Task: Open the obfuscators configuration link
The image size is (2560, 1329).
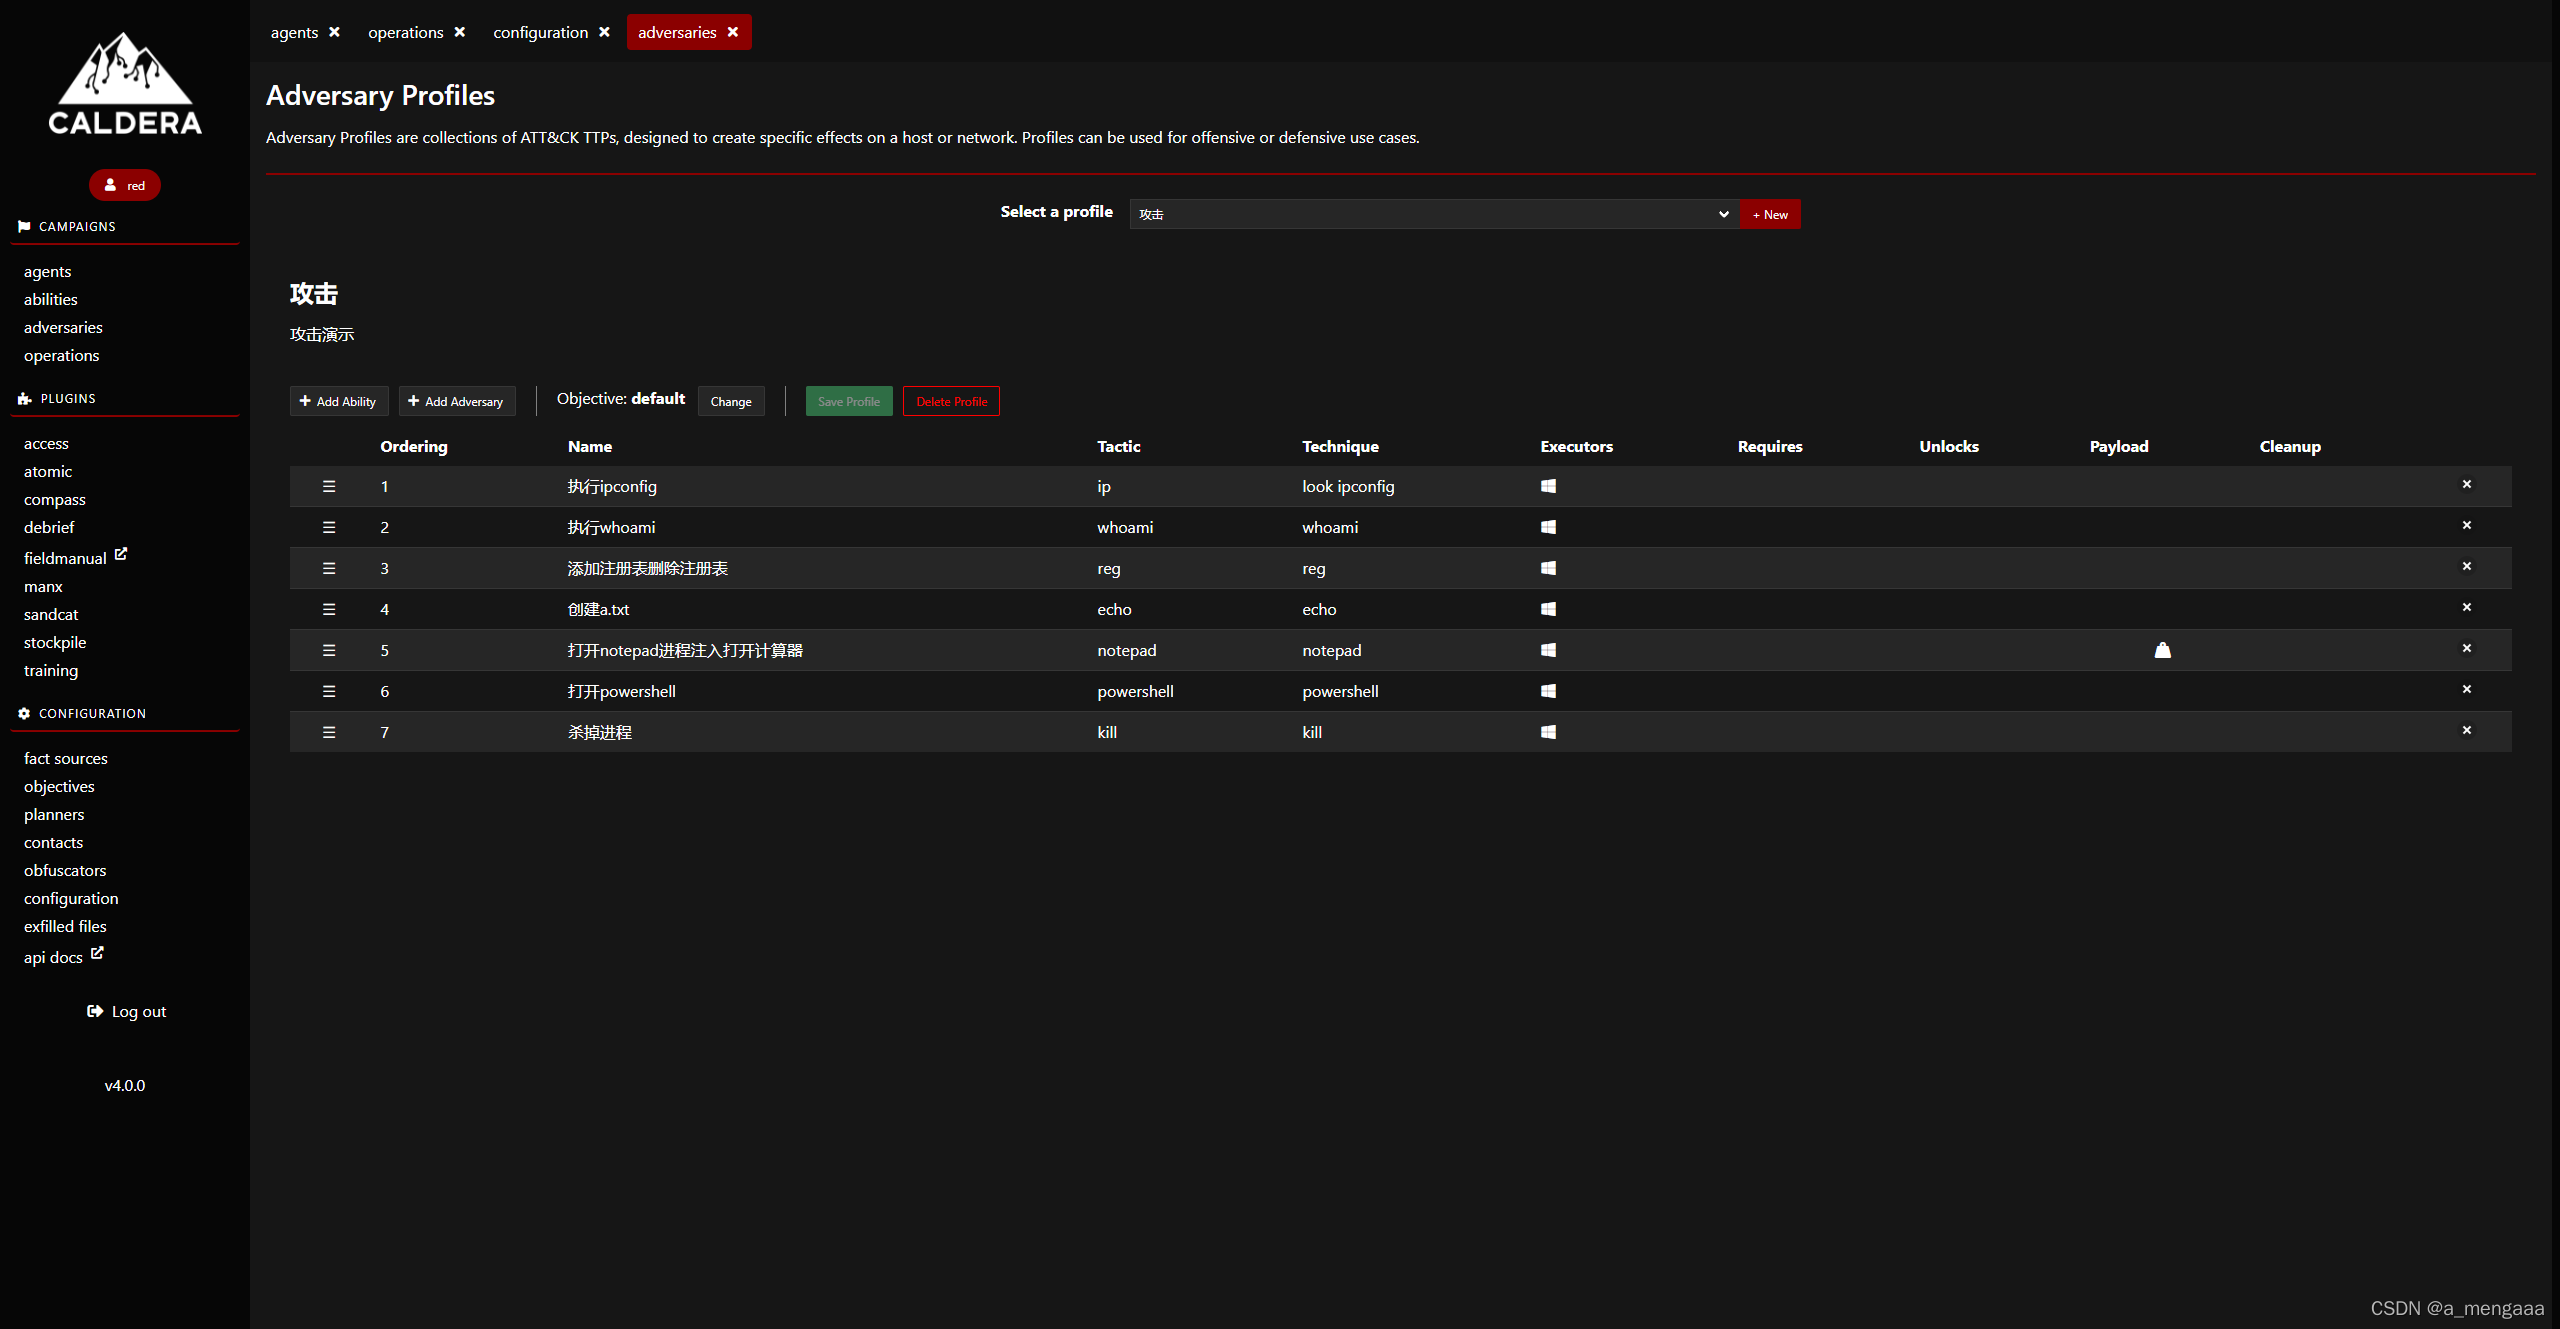Action: click(x=65, y=870)
